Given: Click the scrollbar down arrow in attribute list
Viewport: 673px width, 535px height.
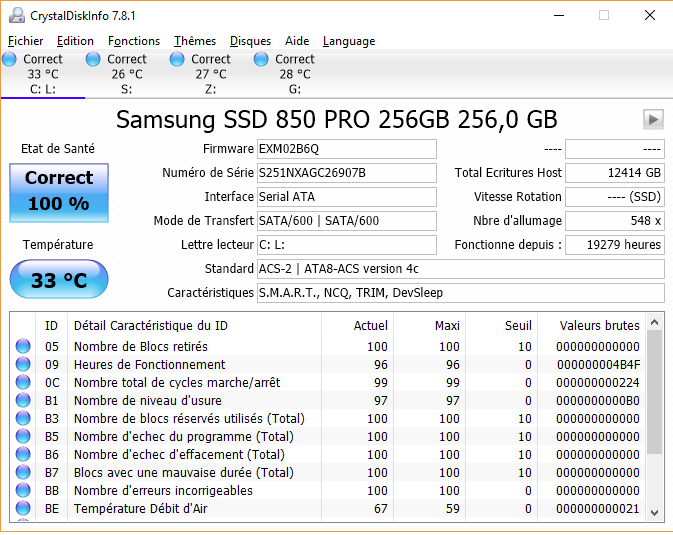Looking at the screenshot, I should click(x=655, y=511).
